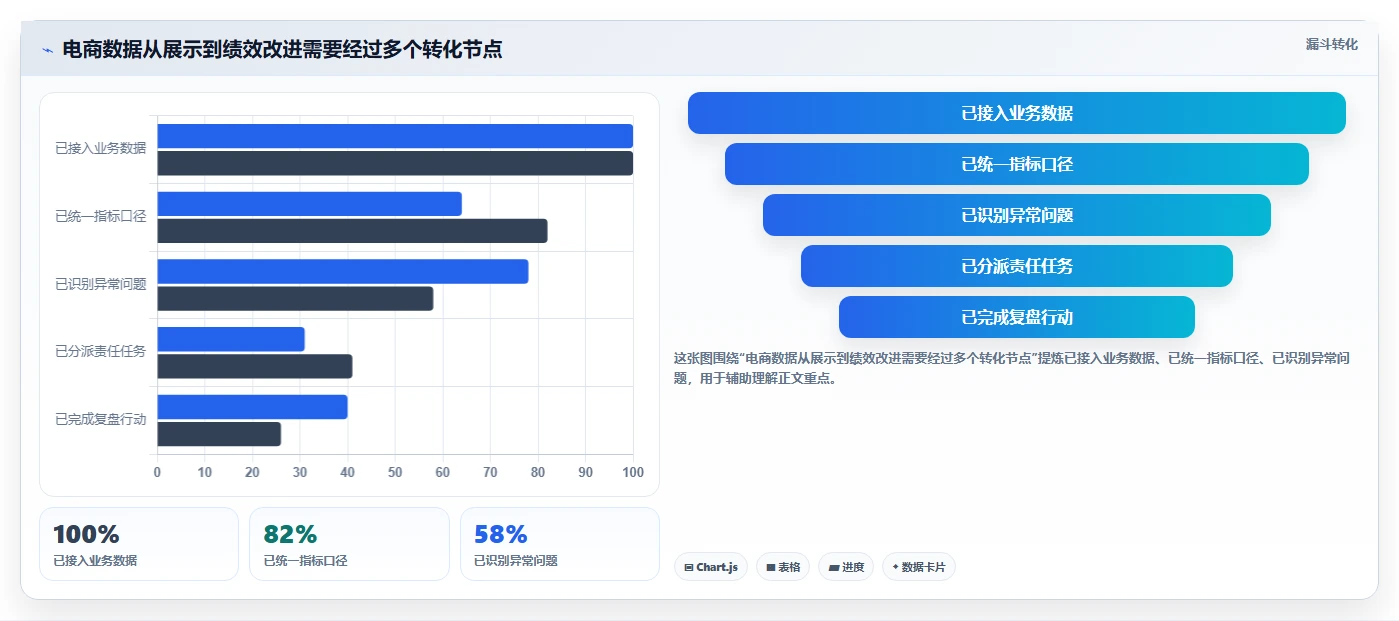Screen dimensions: 1399x621
Task: Click 已识别异常问题 label under 58%
Action: click(516, 561)
